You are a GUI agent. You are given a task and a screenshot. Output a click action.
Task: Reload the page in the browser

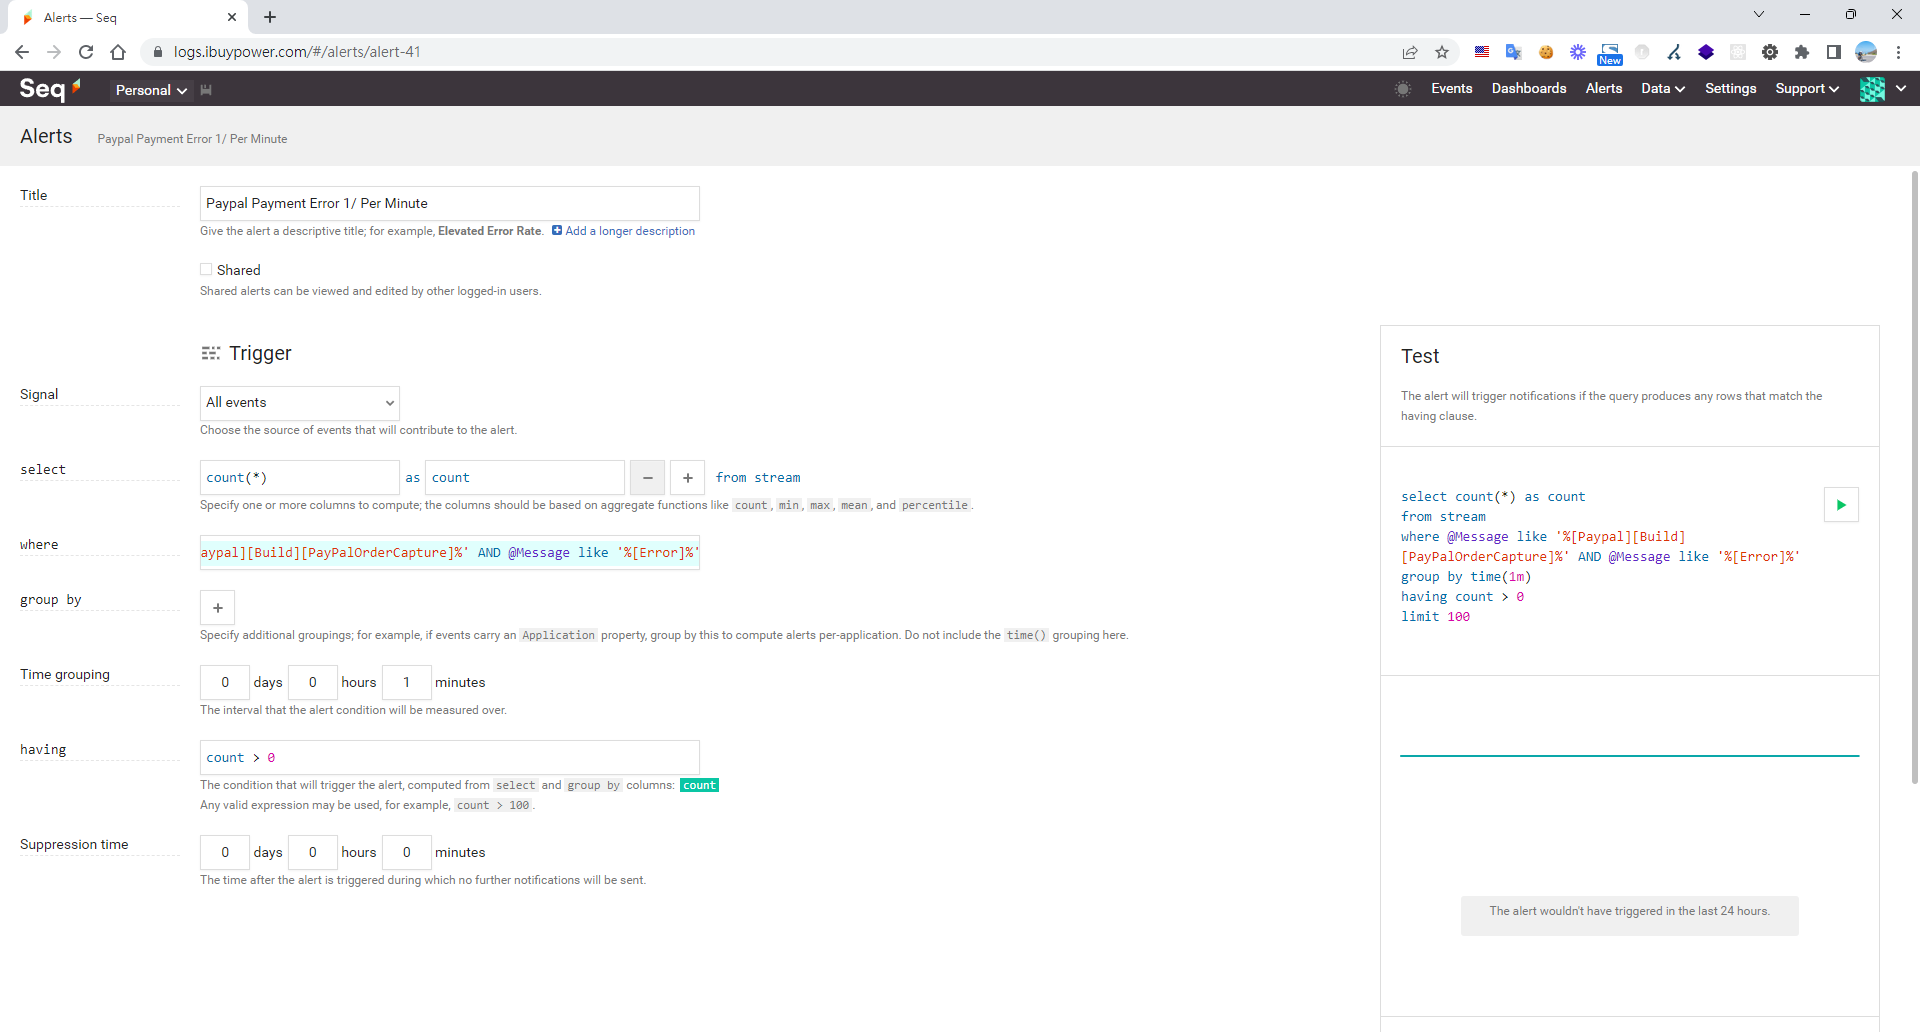pyautogui.click(x=86, y=52)
